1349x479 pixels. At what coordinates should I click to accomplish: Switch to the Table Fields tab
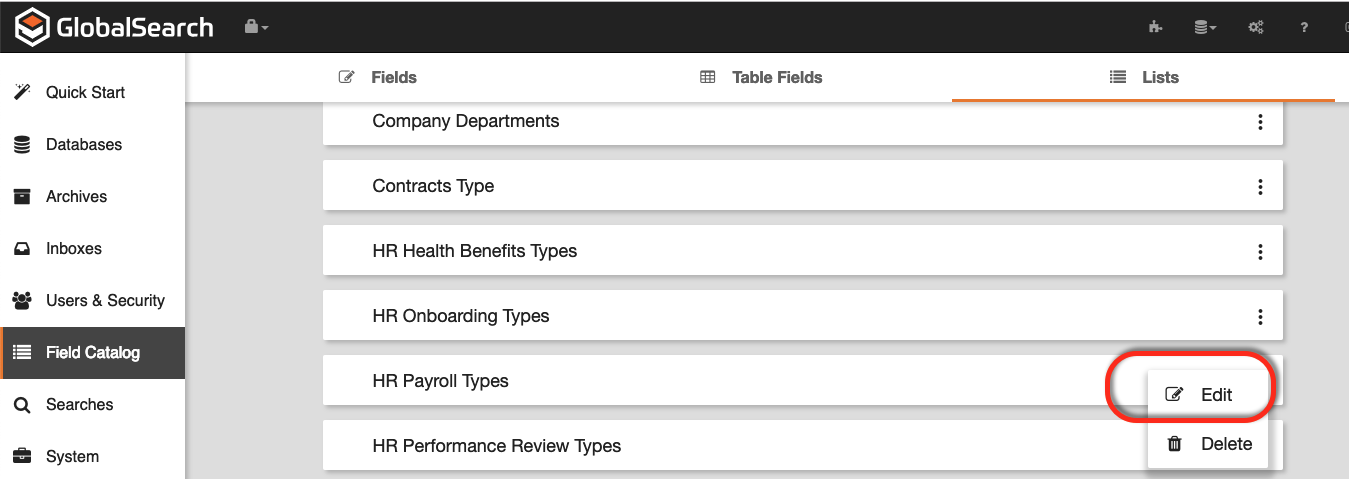761,77
